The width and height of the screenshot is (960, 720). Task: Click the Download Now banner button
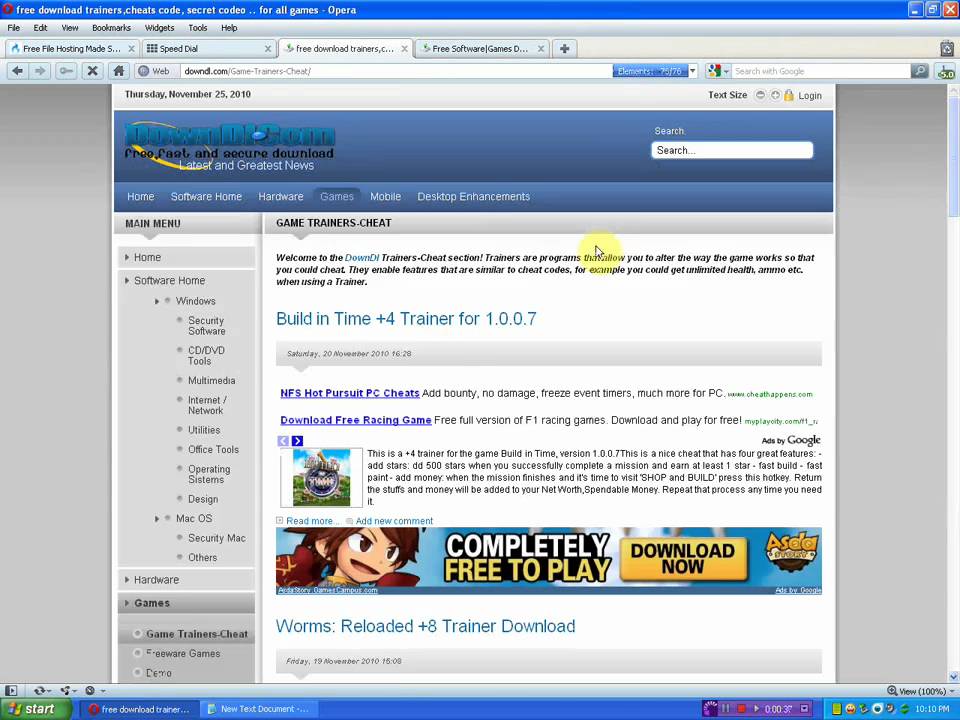683,559
